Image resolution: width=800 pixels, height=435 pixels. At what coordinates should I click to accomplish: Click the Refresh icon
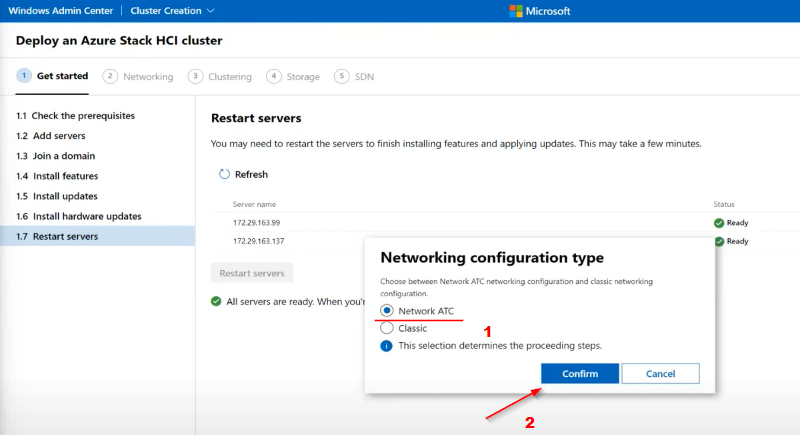(224, 174)
